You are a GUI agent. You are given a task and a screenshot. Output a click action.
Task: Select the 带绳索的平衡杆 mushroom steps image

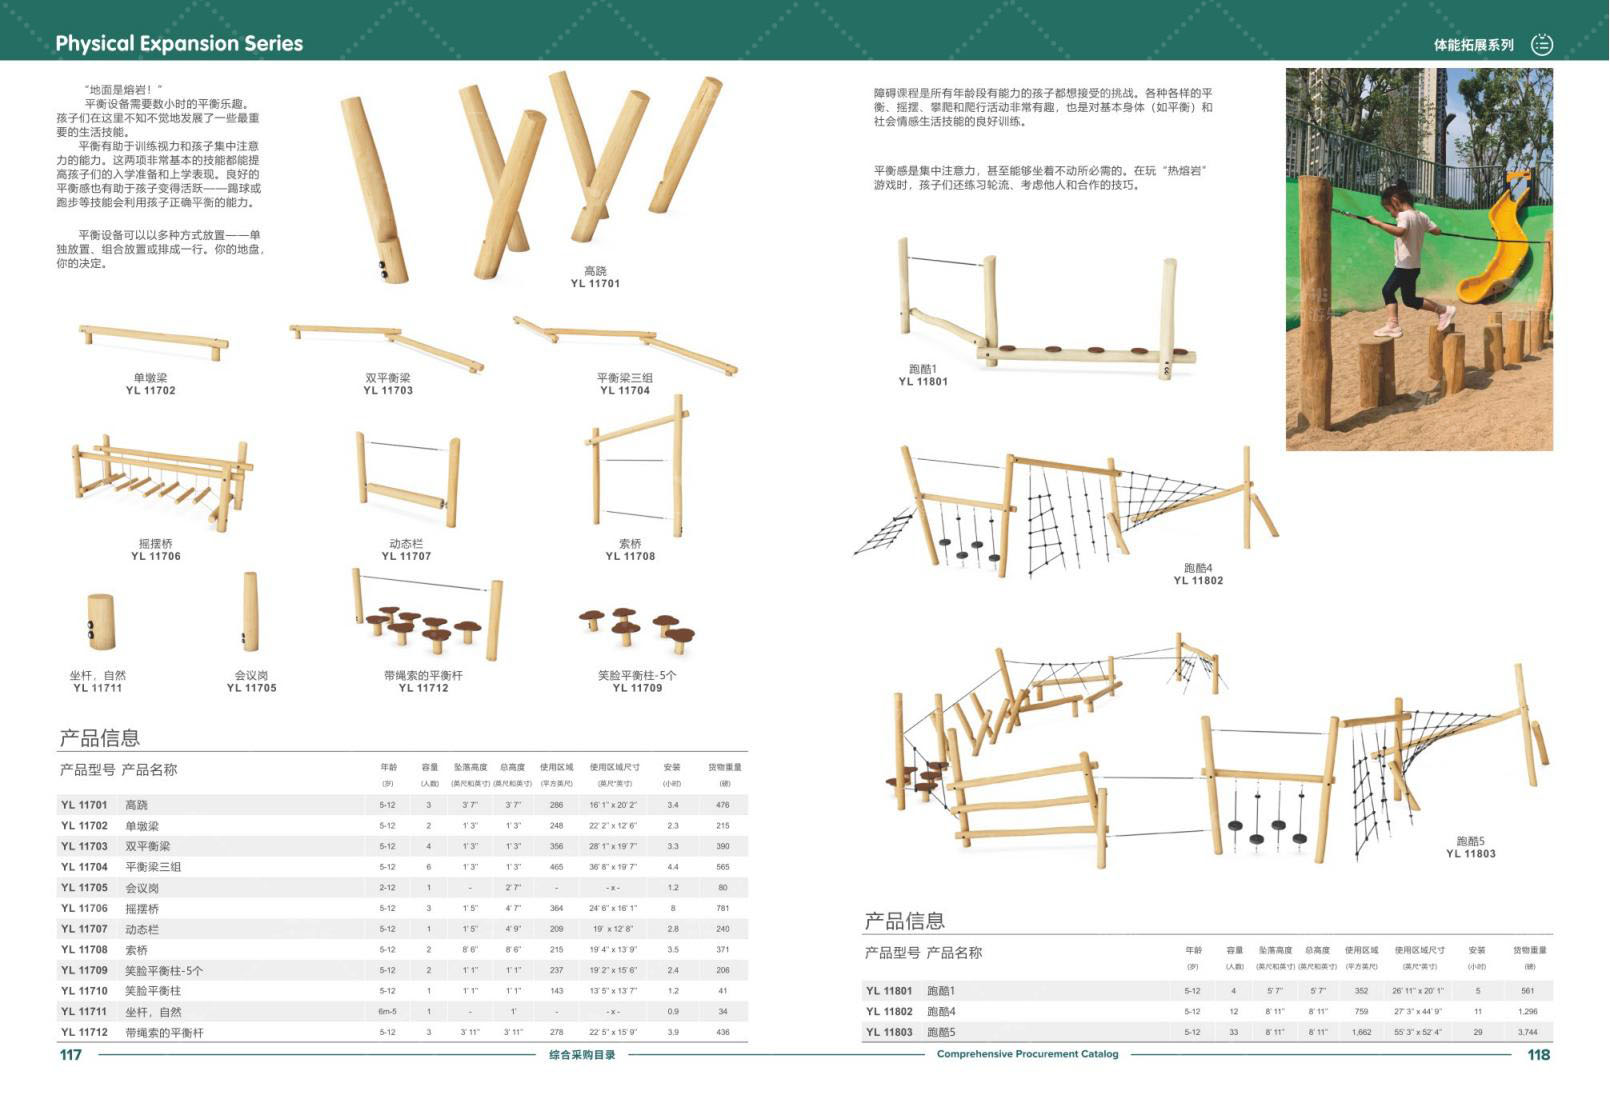(x=427, y=615)
